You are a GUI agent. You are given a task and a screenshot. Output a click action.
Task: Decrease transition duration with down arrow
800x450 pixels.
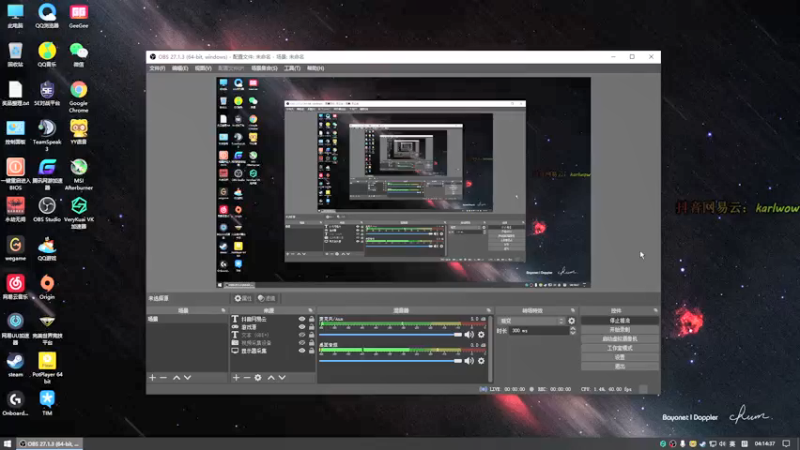point(572,333)
